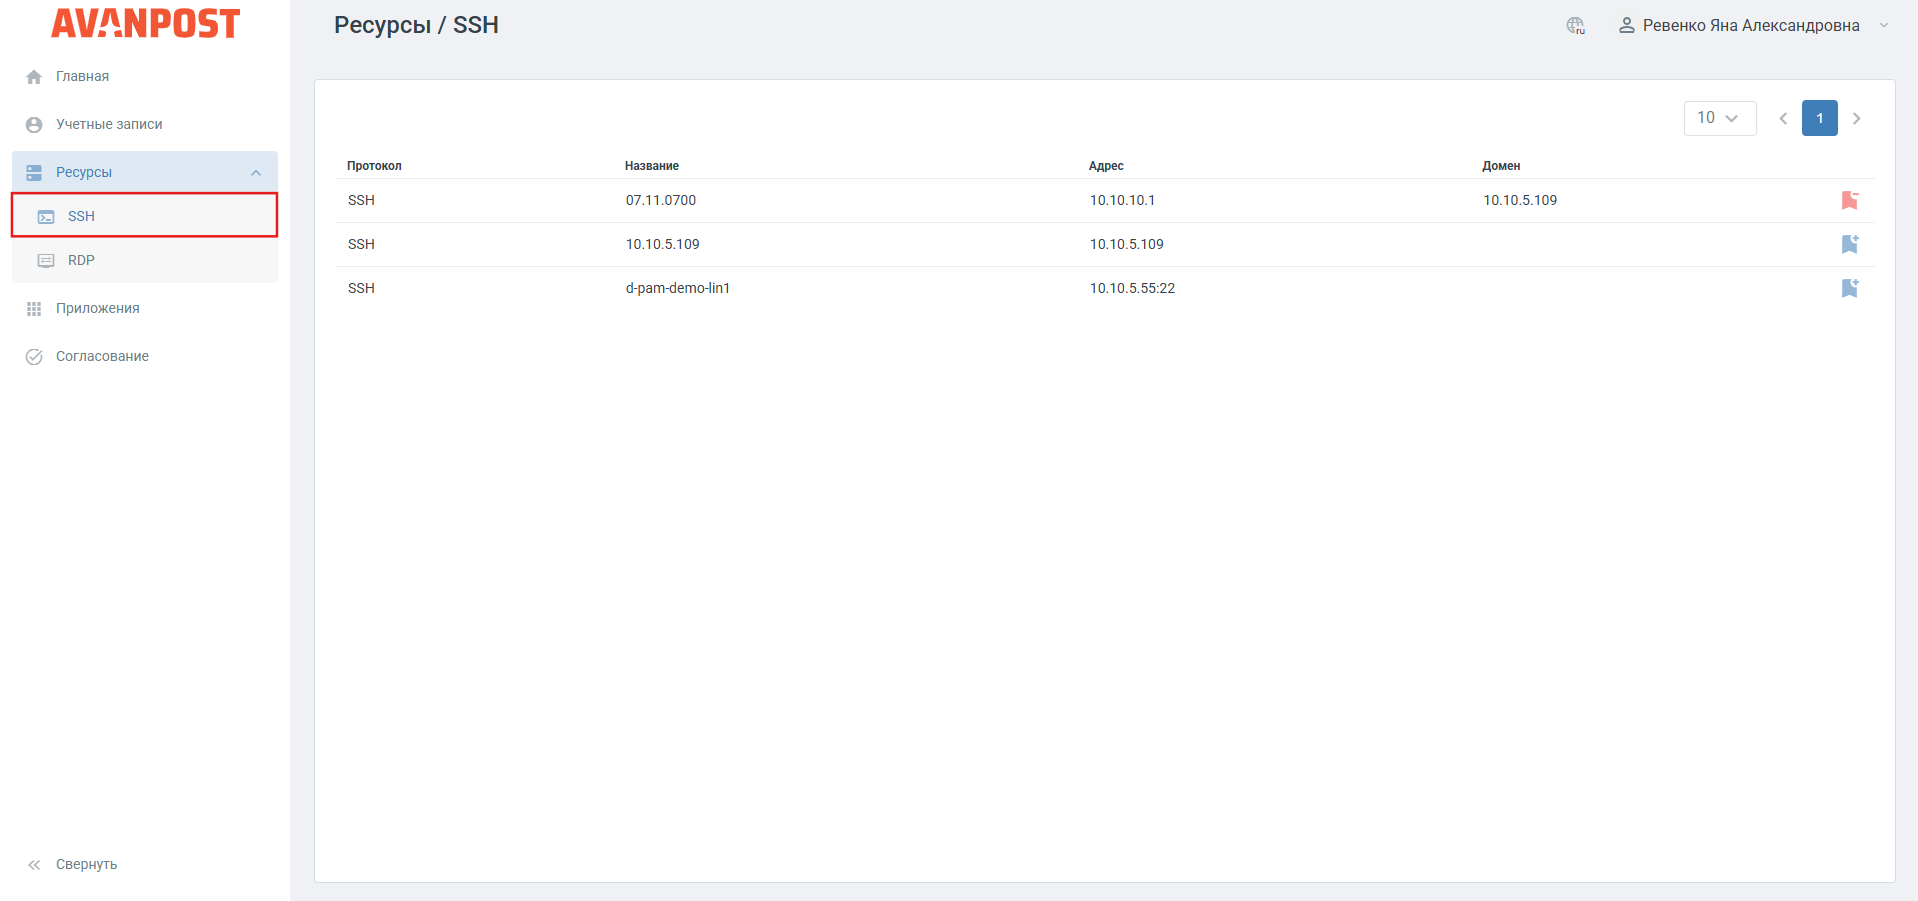
Task: Add bookmark for 10.10.5.109 row
Action: click(1850, 244)
